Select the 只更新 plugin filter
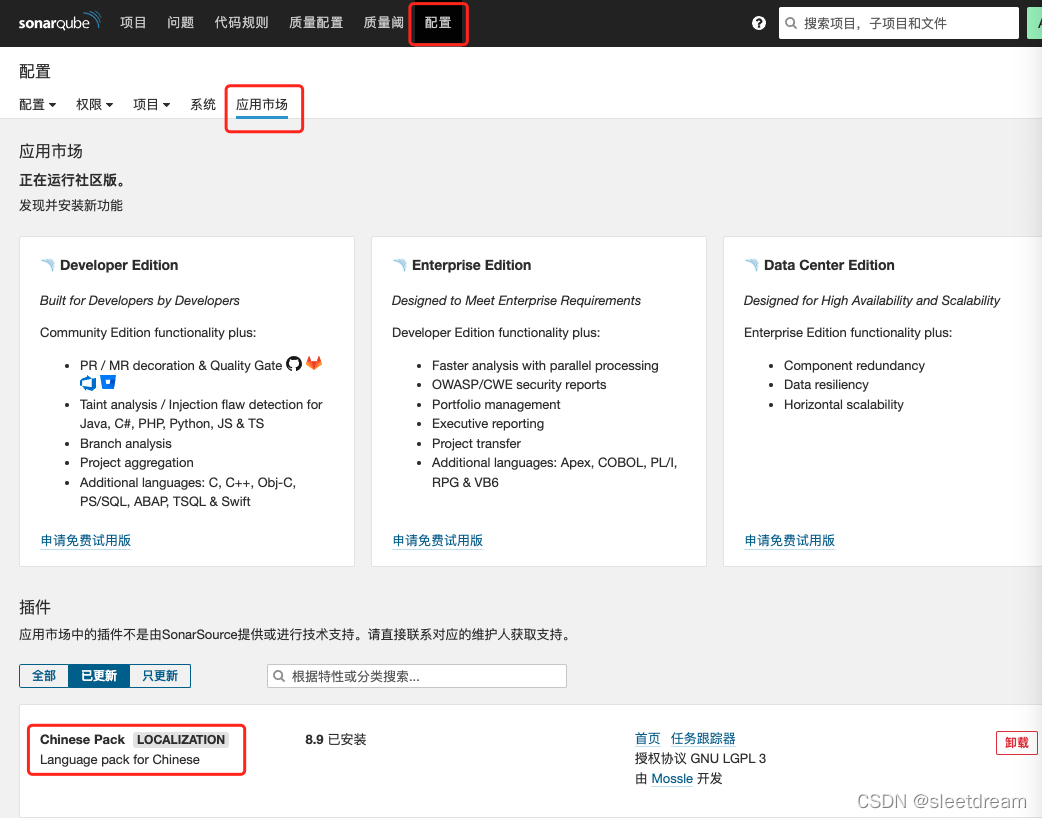This screenshot has height=818, width=1042. pos(160,676)
